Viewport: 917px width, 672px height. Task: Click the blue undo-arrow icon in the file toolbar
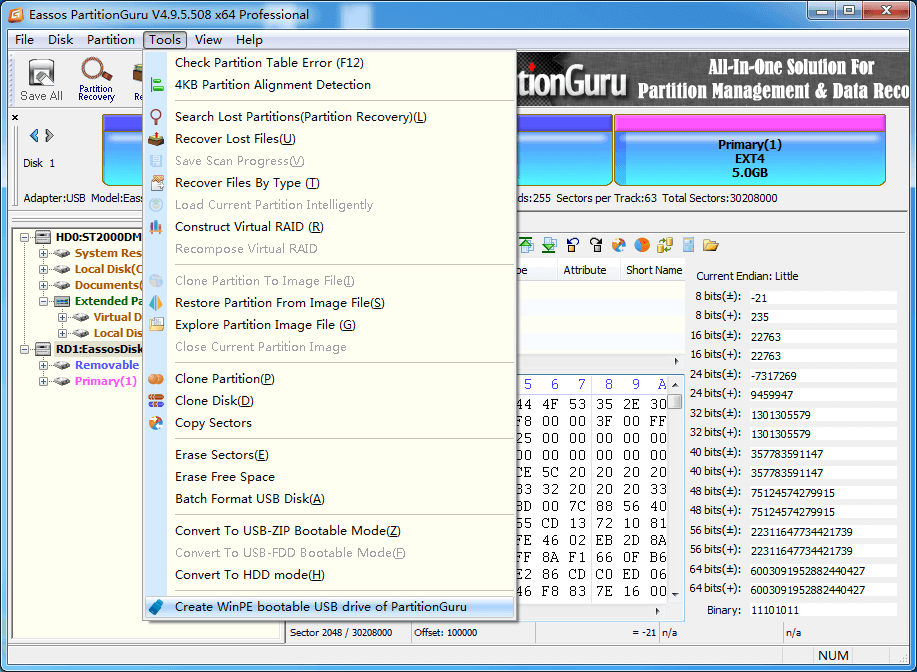[x=573, y=245]
